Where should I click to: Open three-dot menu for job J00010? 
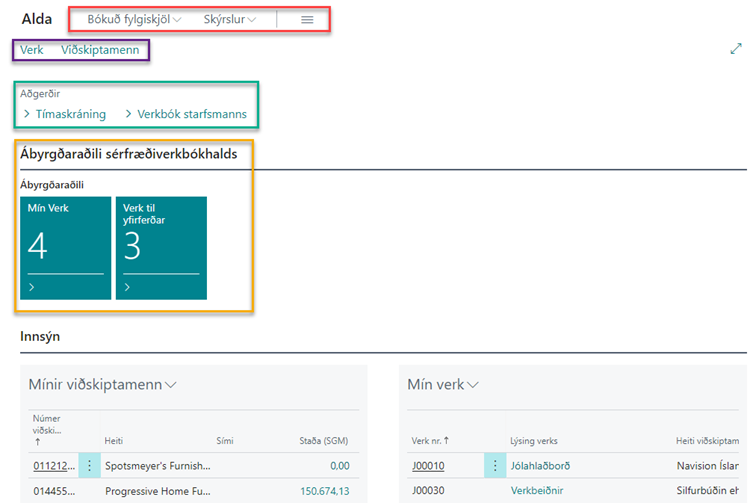(x=496, y=465)
